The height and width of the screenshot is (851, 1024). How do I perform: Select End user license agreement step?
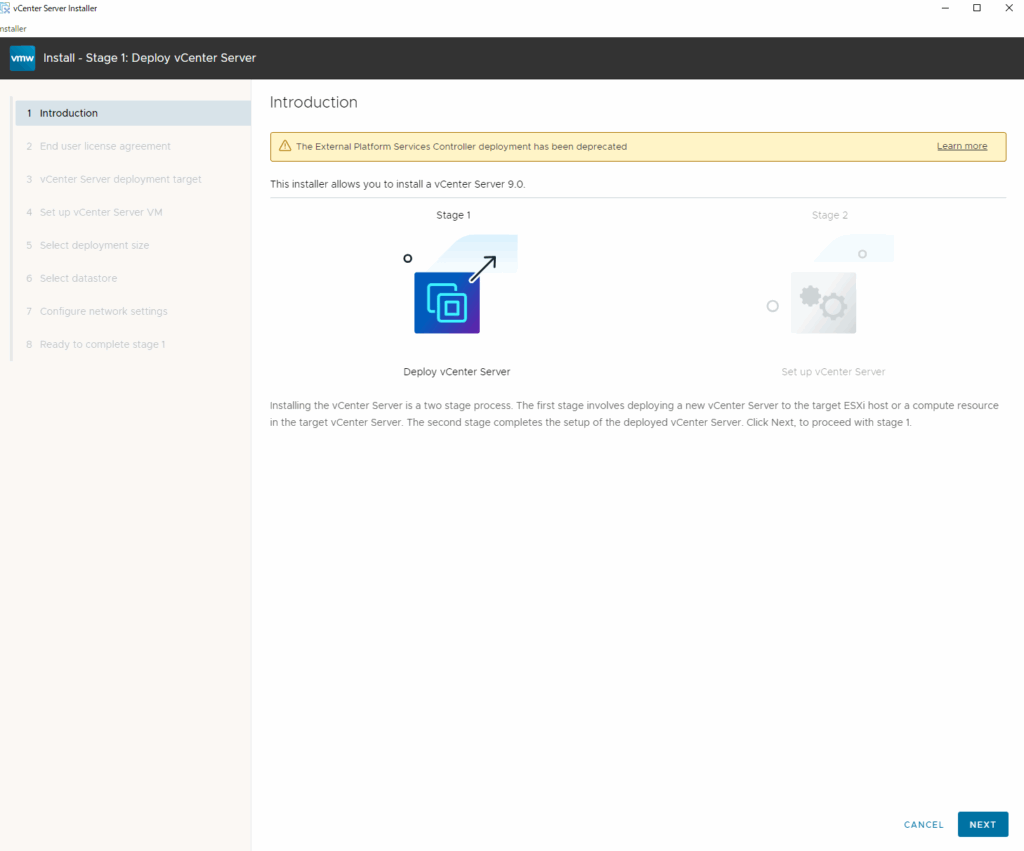[x=104, y=146]
